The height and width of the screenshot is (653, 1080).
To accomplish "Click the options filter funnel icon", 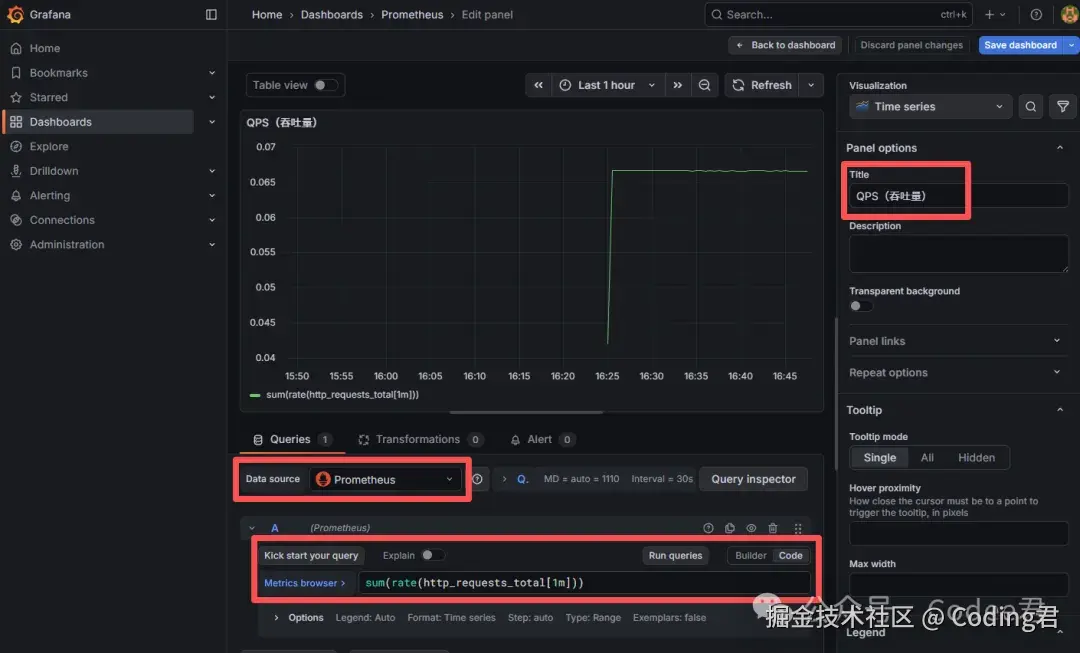I will coord(1063,106).
